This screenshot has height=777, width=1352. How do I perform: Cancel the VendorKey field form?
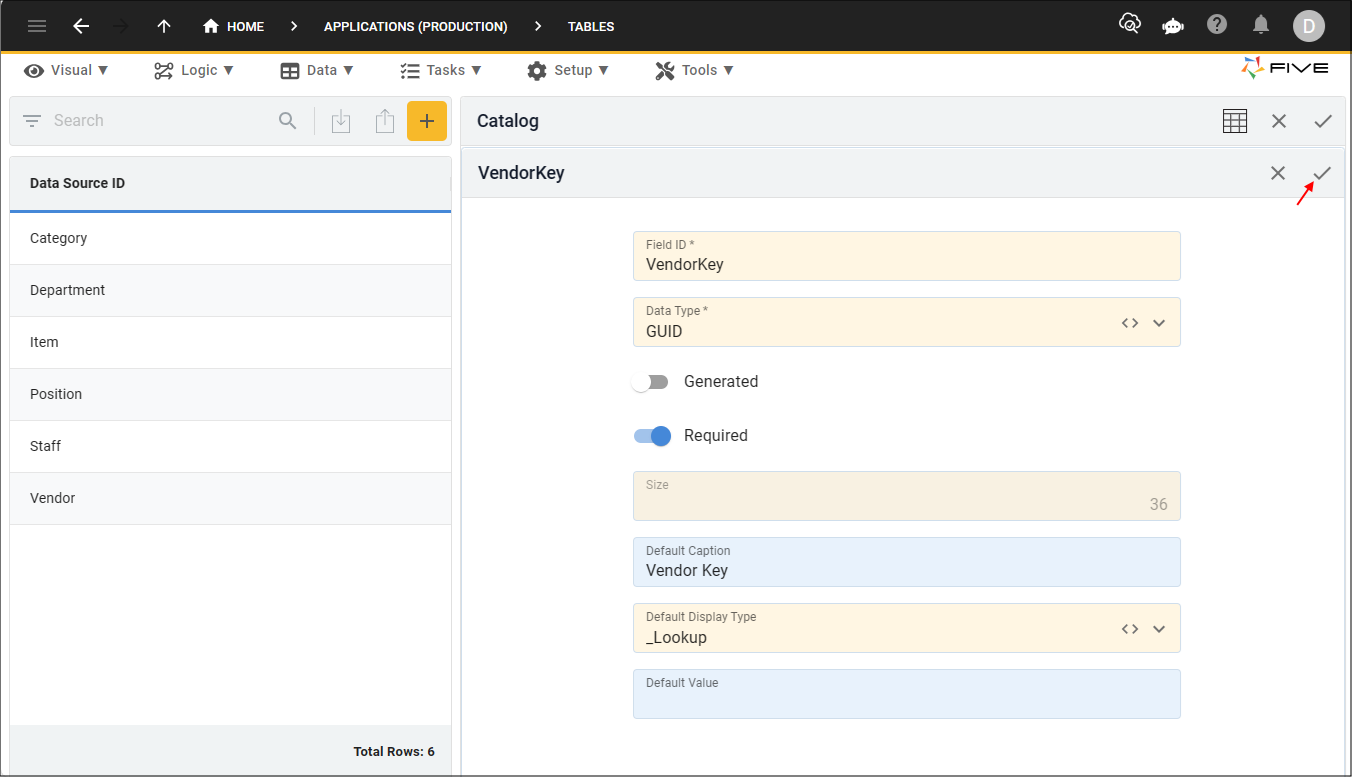[1278, 173]
